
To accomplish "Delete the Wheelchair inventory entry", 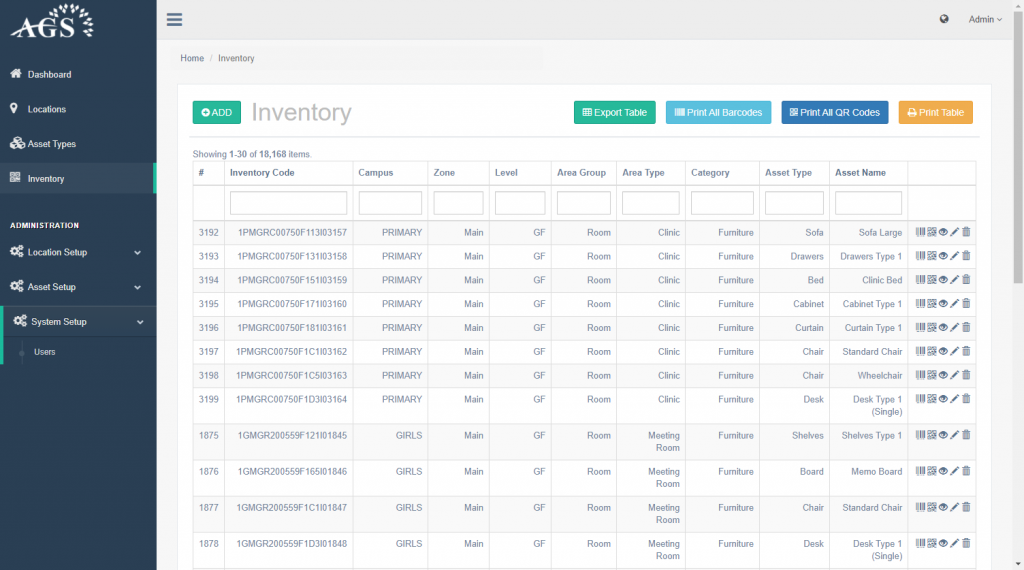I will tap(966, 376).
